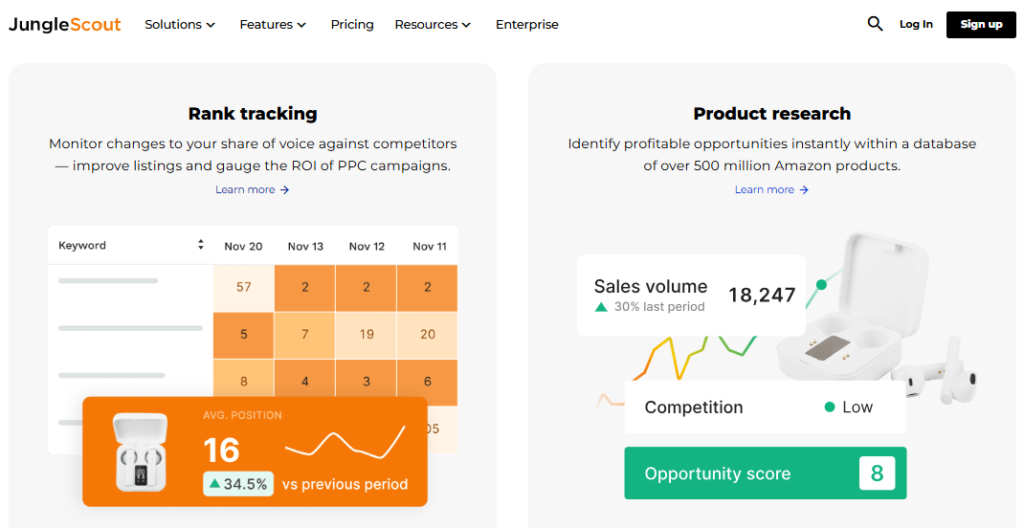Viewport: 1024px width, 528px height.
Task: Click the JungleScout logo
Action: point(65,25)
